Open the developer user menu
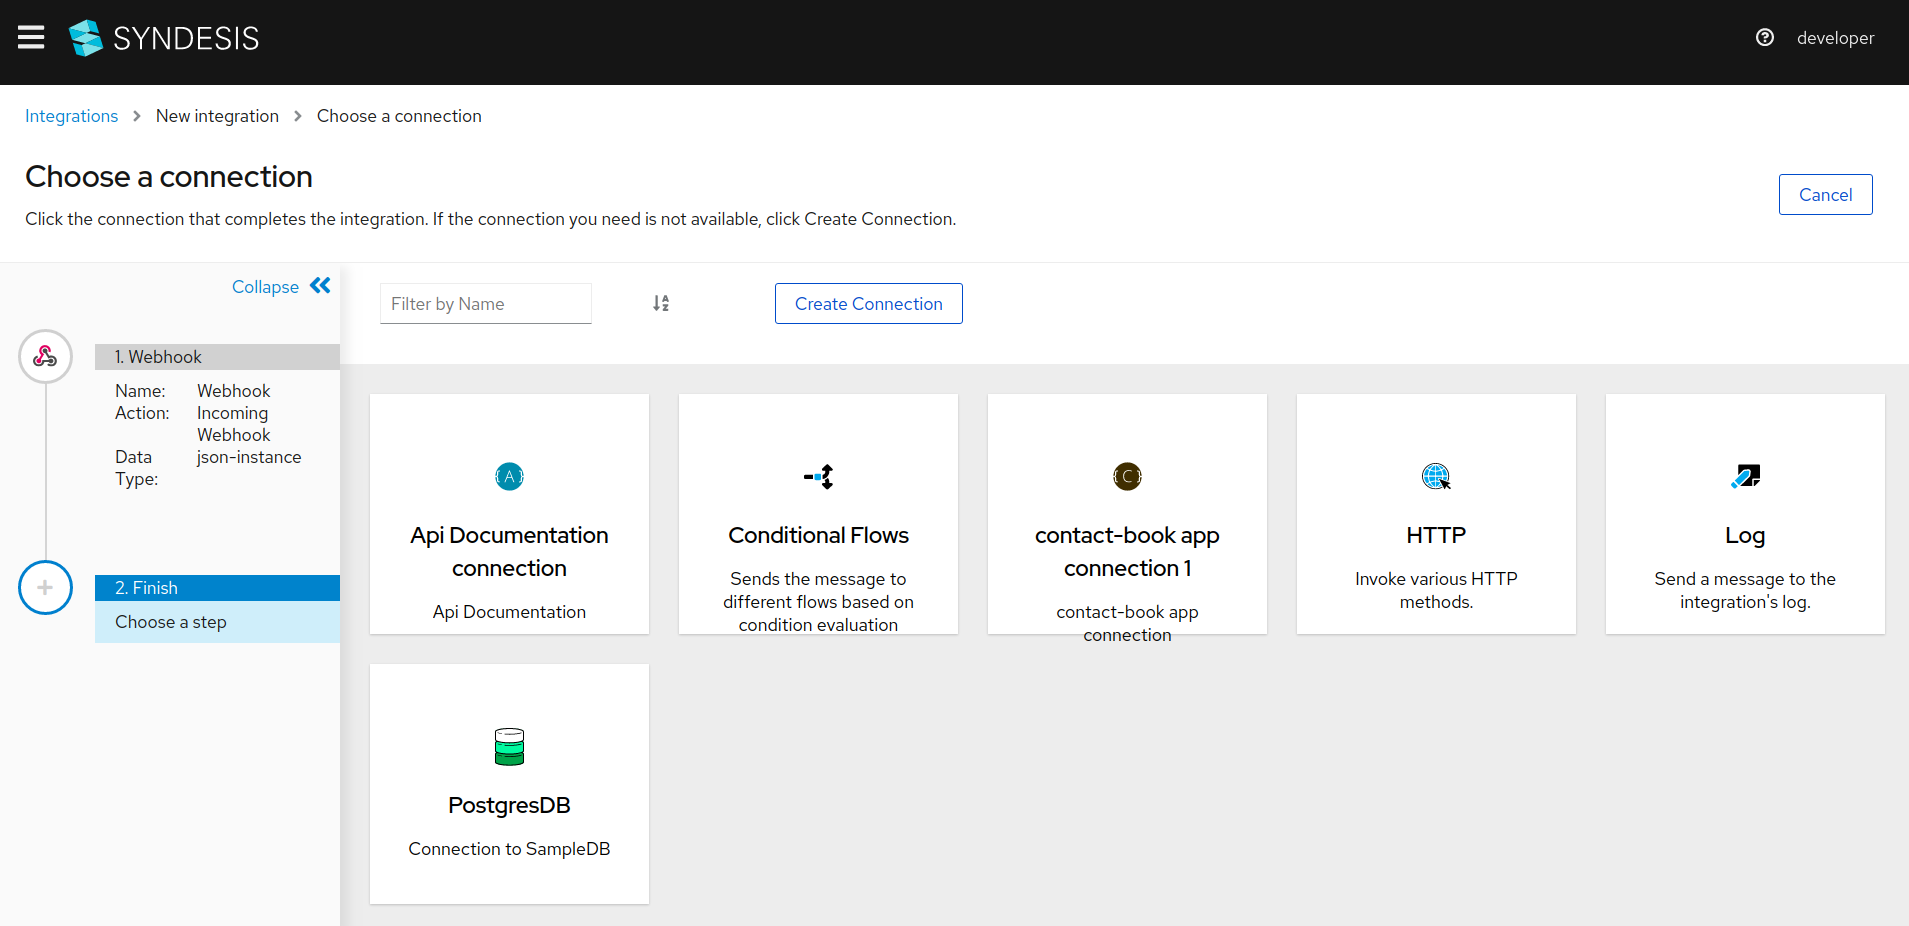Viewport: 1909px width, 926px height. pyautogui.click(x=1835, y=38)
